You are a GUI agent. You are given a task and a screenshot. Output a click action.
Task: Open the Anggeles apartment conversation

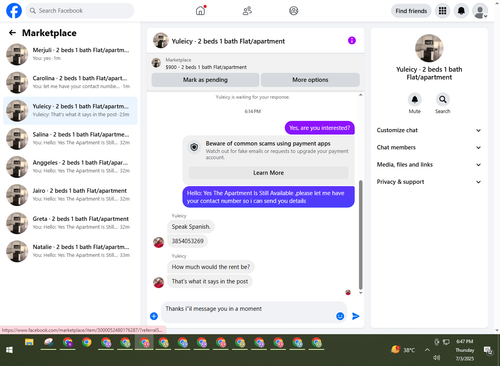point(70,167)
